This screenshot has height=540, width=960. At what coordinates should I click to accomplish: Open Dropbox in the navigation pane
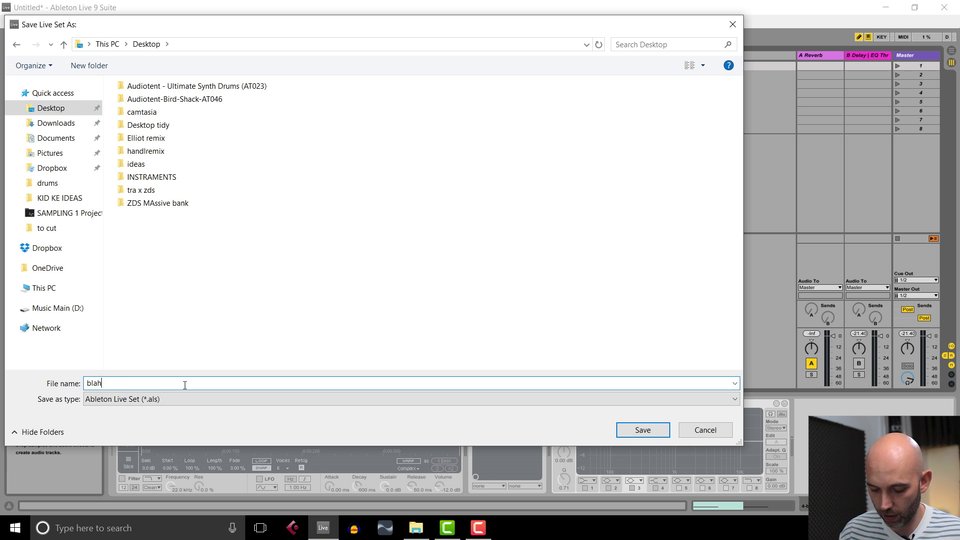point(47,248)
